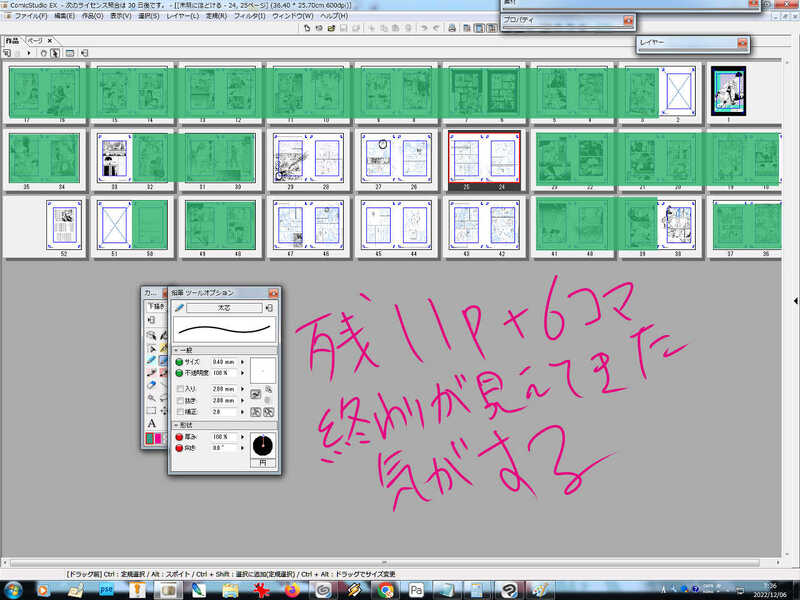Open spread thumbnail for pages 45-44
The height and width of the screenshot is (600, 800).
coord(396,227)
